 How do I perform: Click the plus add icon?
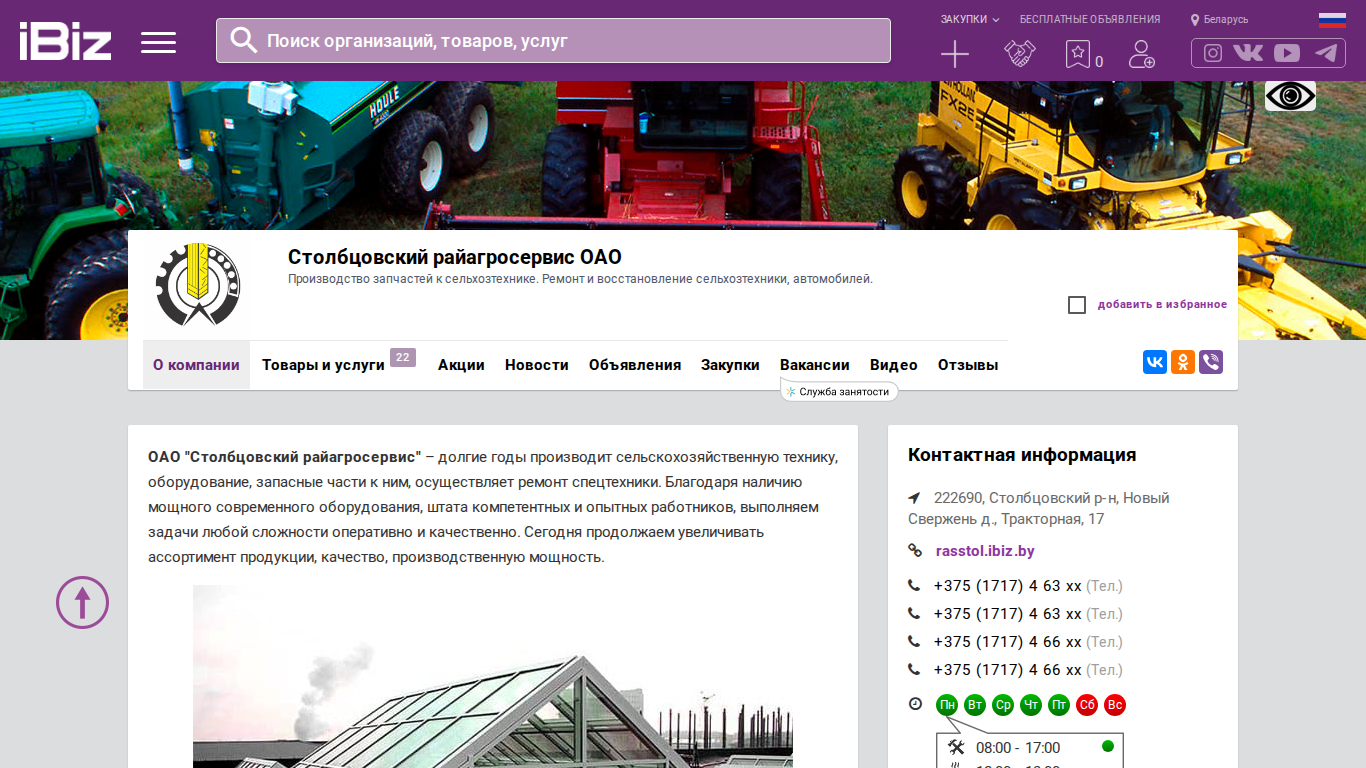pos(955,54)
